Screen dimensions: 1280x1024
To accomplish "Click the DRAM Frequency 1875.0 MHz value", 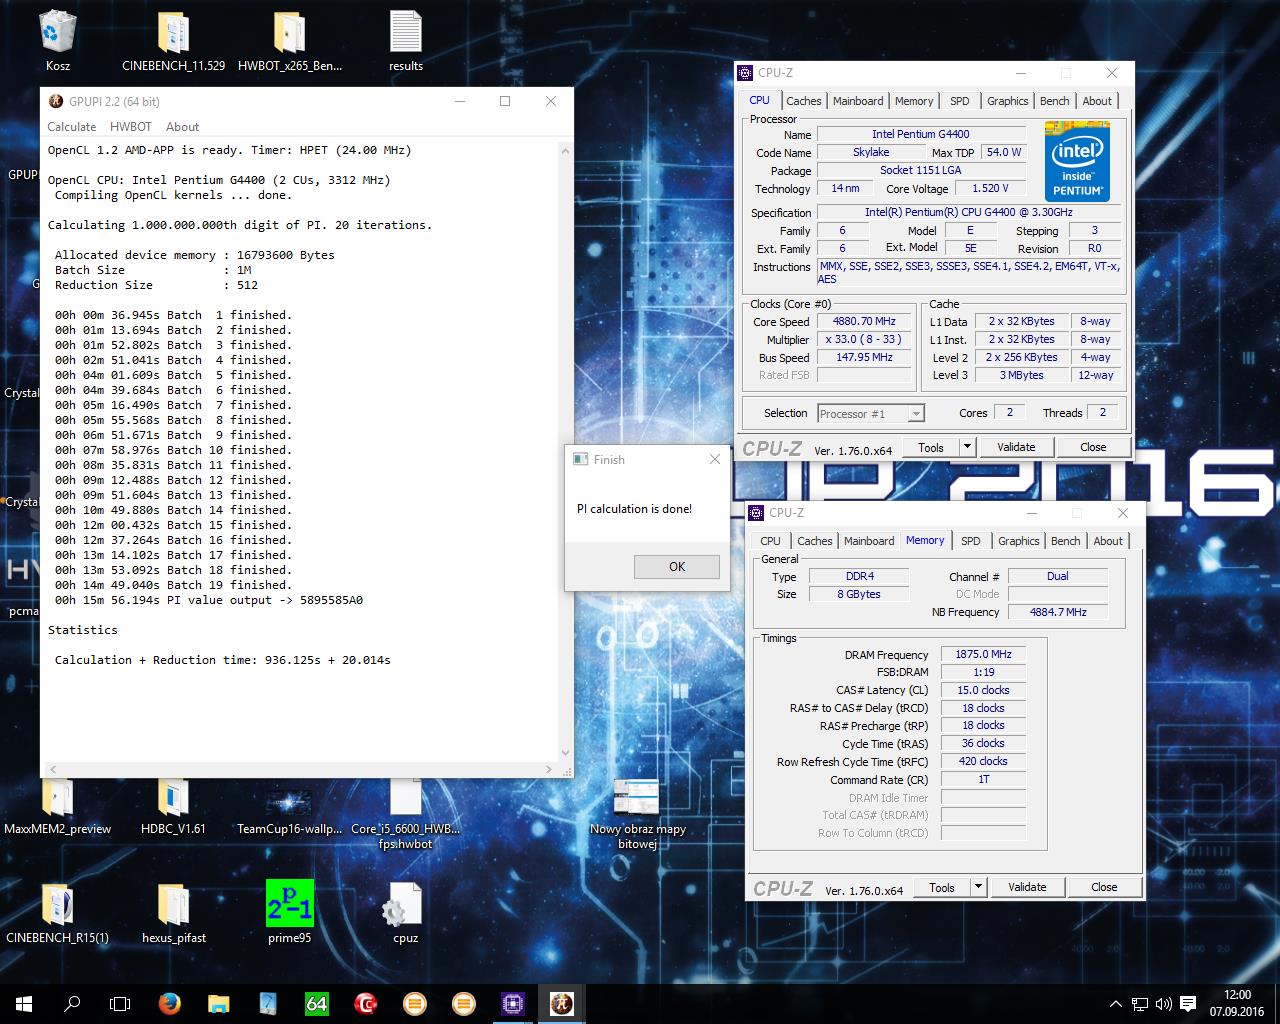I will click(983, 654).
